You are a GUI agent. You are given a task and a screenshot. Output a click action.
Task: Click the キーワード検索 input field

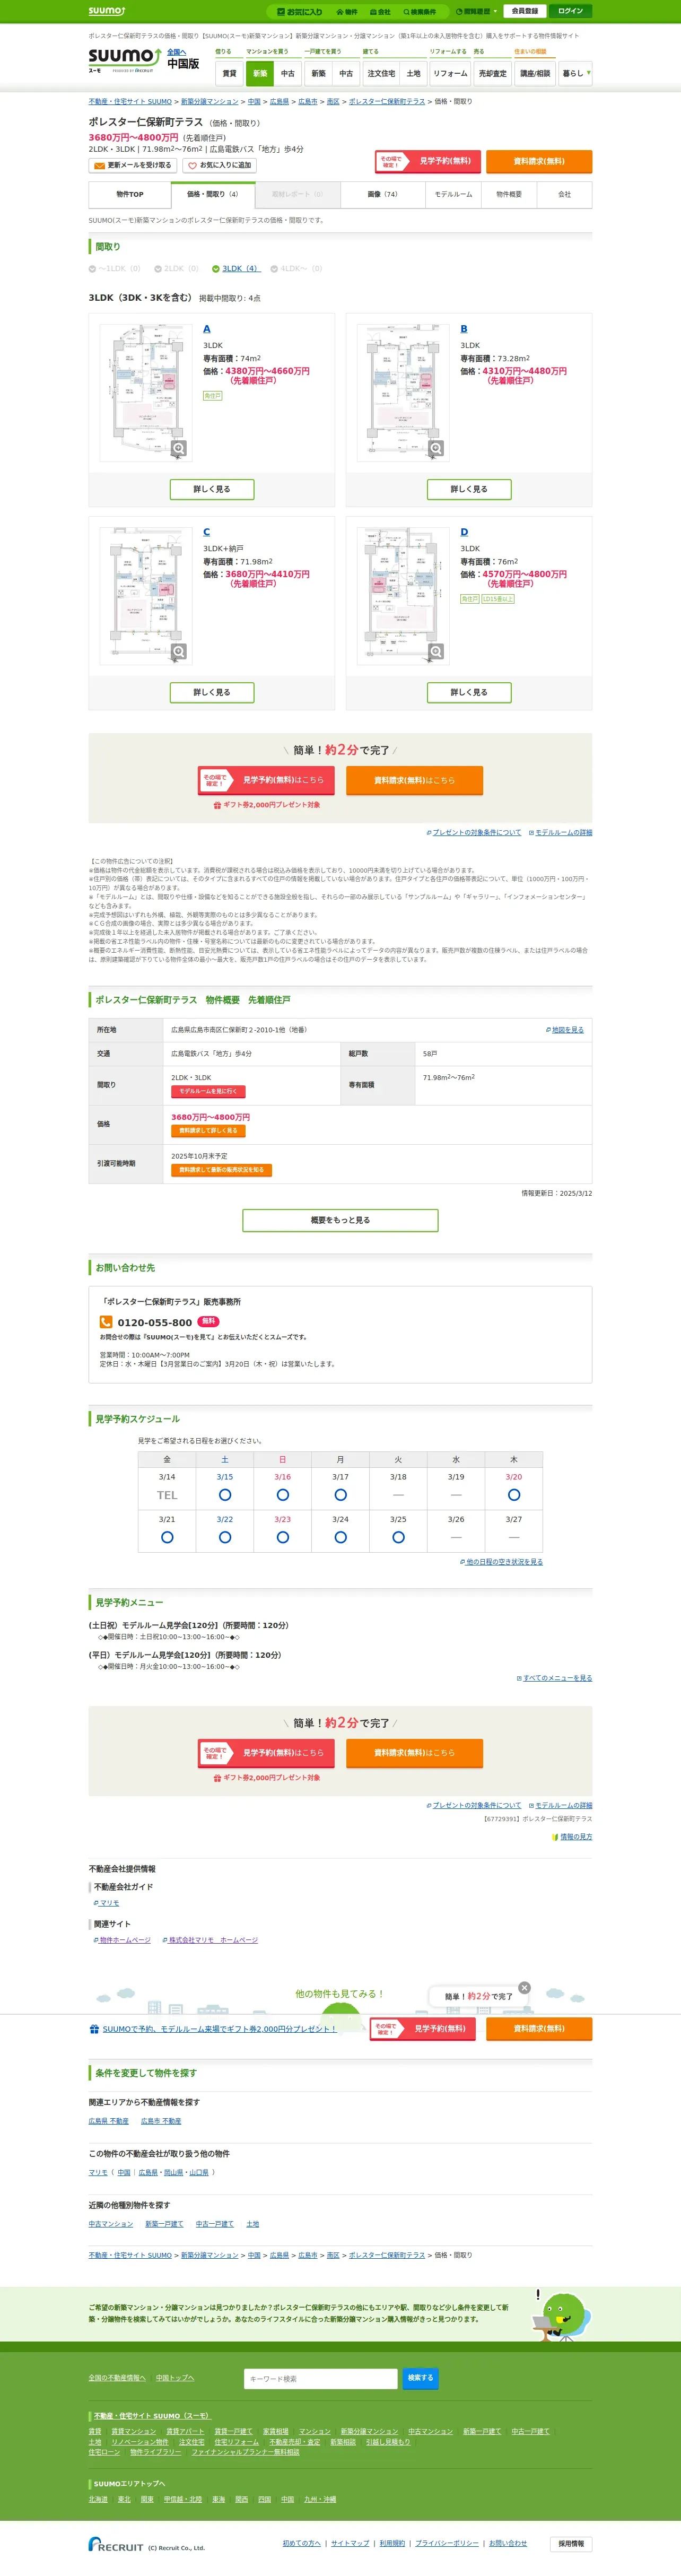(x=321, y=2378)
